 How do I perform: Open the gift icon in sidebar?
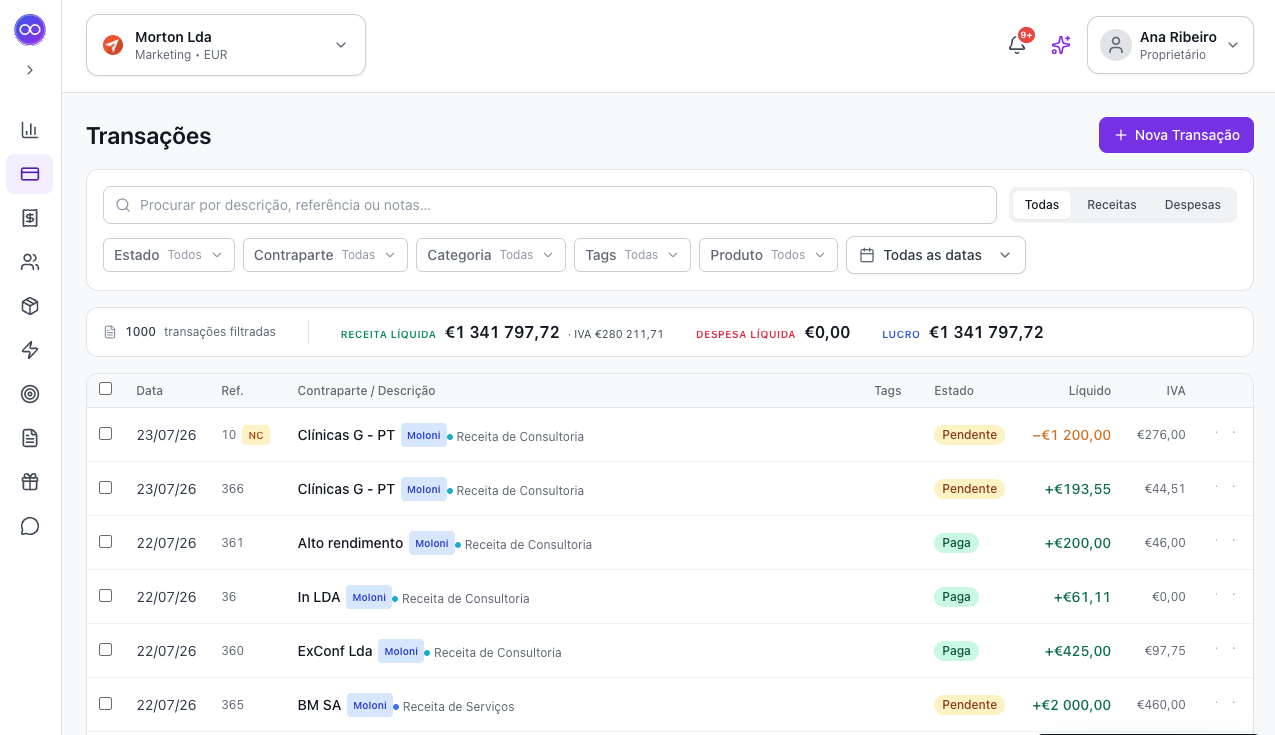pos(30,482)
